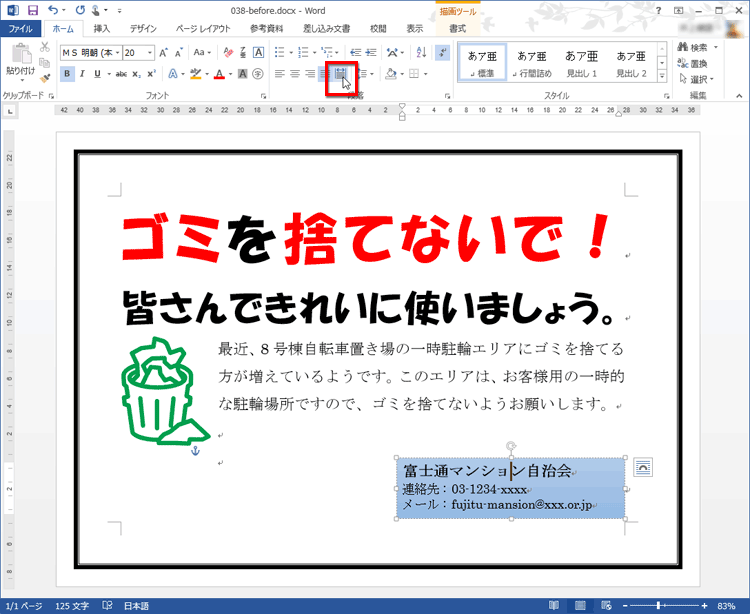Open the ファイル tab
The height and width of the screenshot is (614, 750).
coord(21,29)
